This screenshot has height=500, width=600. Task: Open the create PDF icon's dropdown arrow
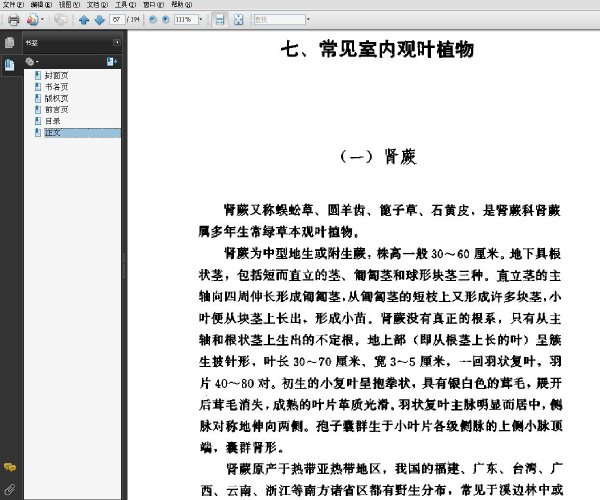[42, 20]
